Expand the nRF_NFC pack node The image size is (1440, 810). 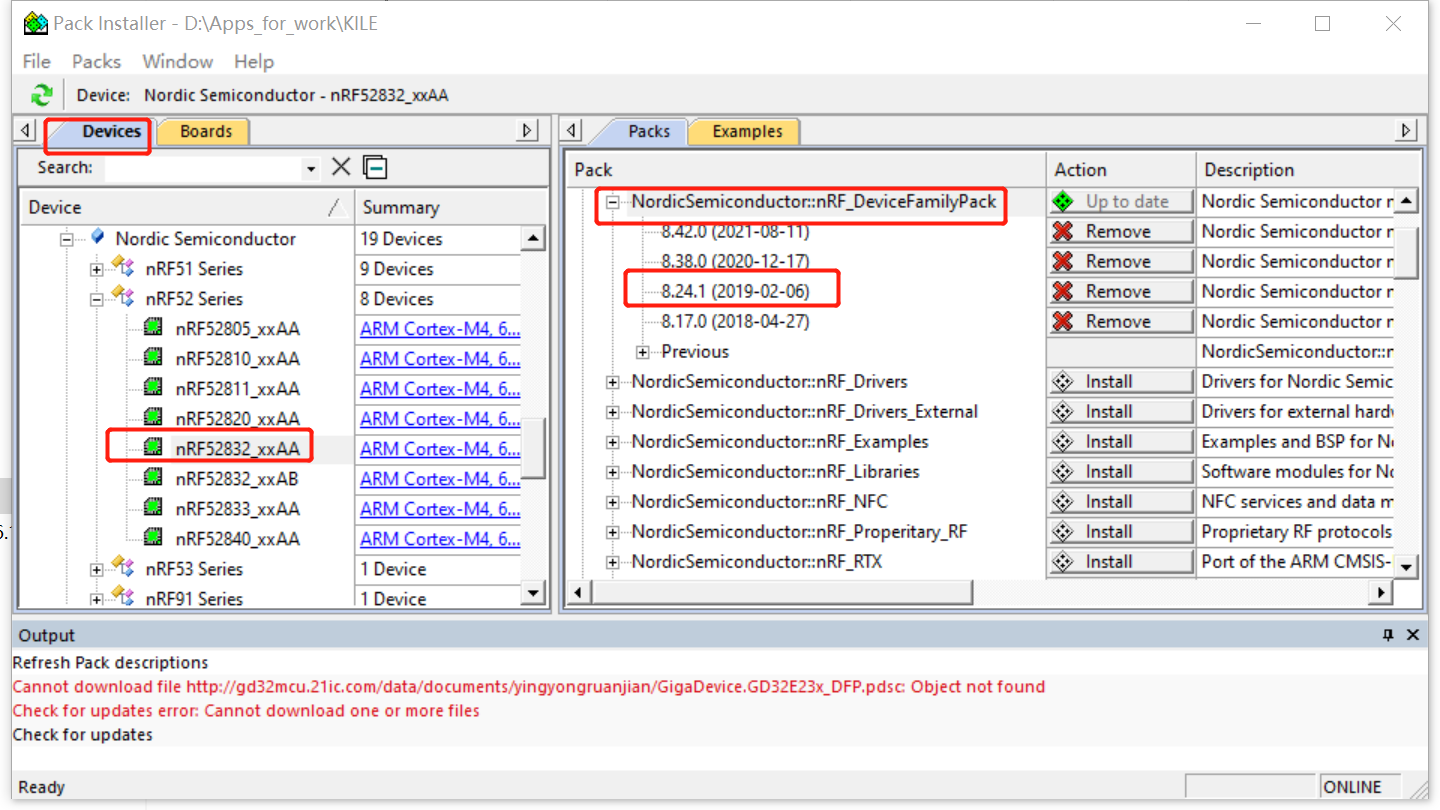click(613, 502)
